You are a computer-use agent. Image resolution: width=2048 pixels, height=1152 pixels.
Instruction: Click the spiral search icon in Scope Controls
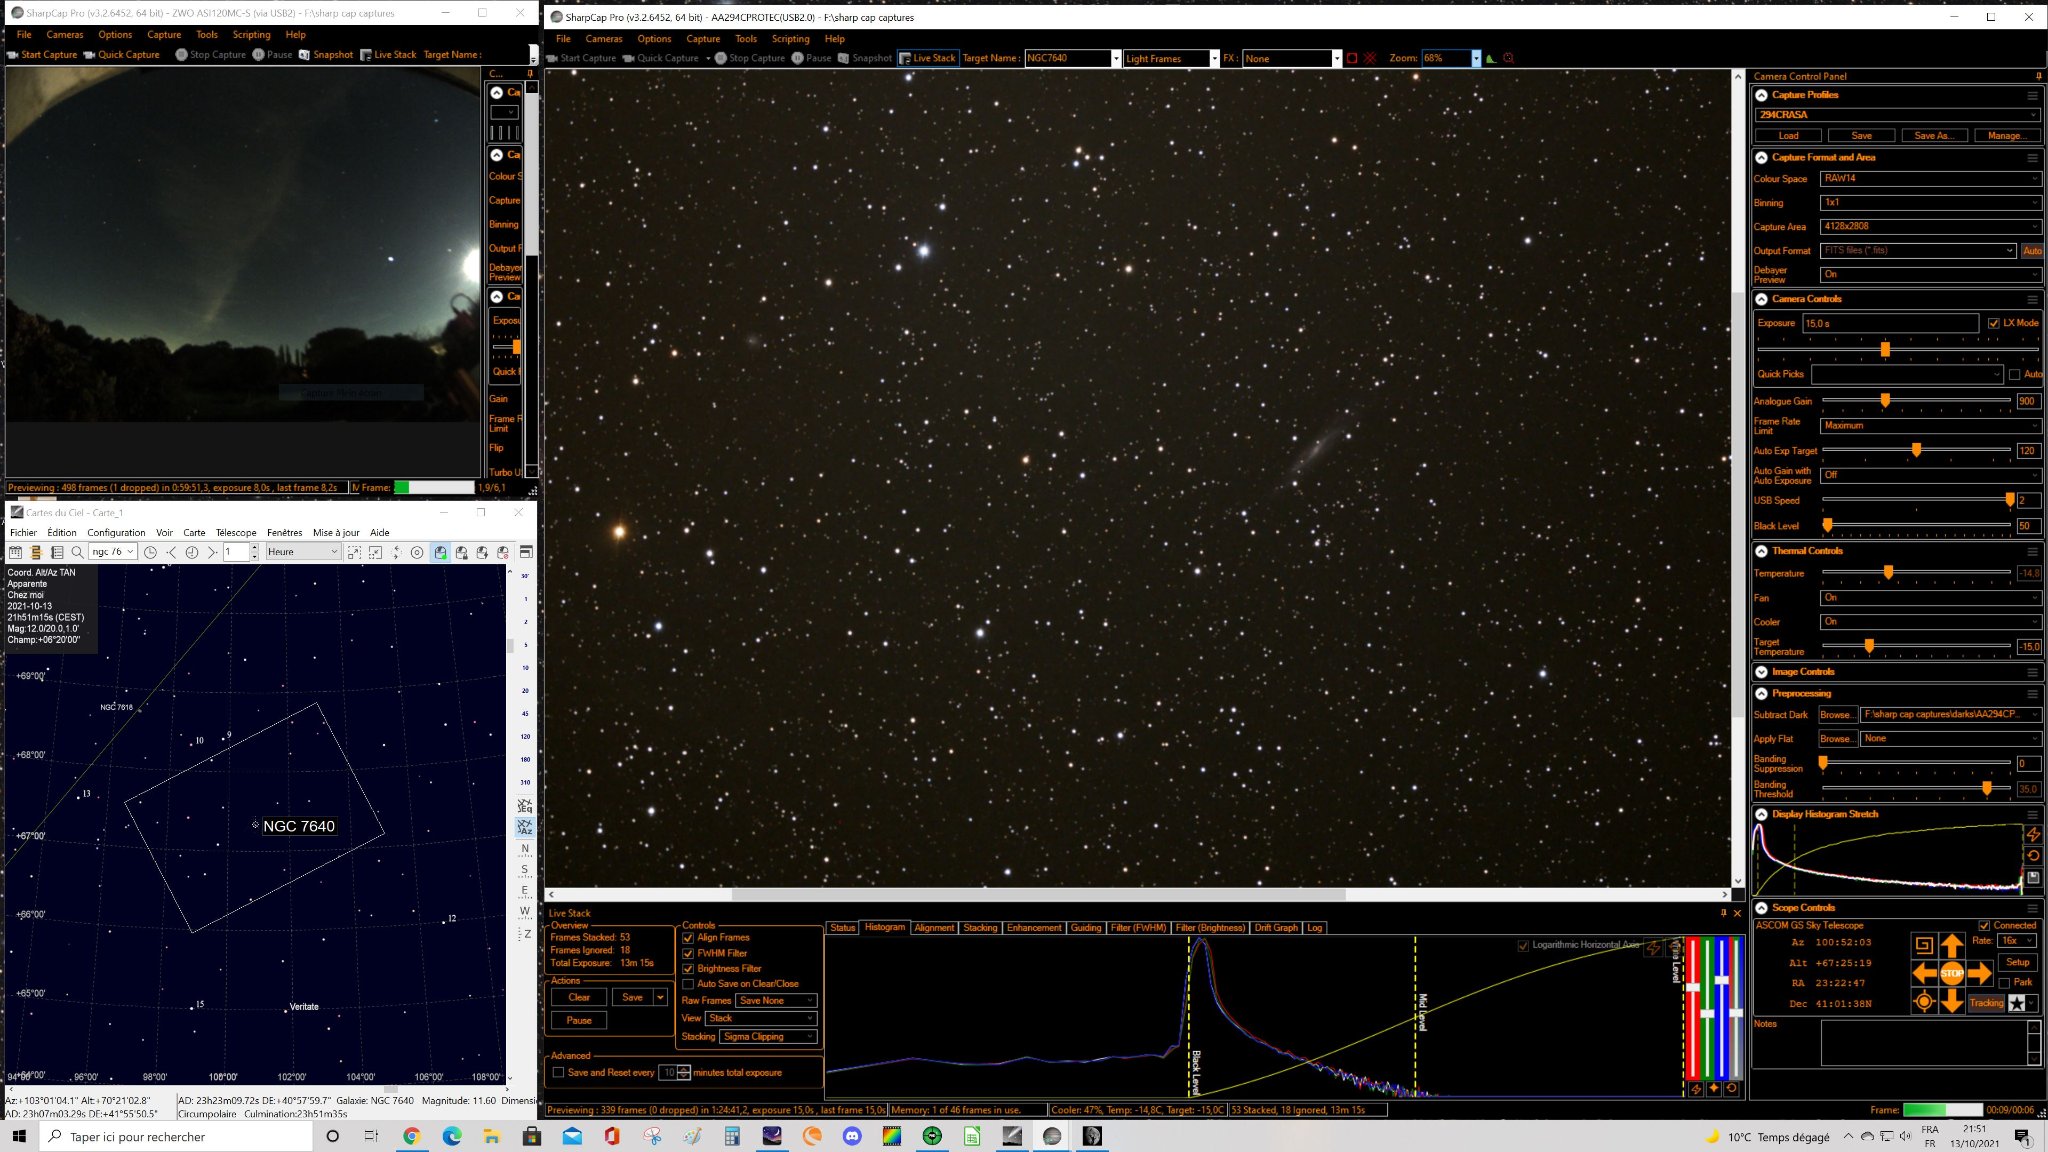[x=1923, y=944]
